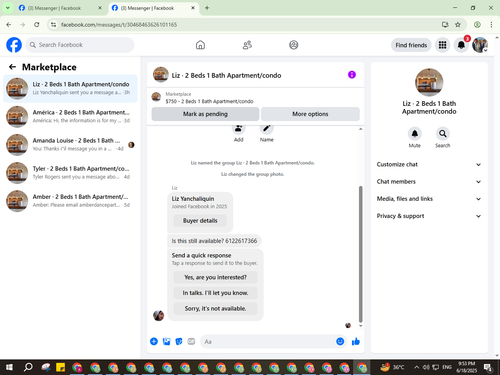Open the Notifications bell
Screen dimensions: 500x375
point(461,45)
